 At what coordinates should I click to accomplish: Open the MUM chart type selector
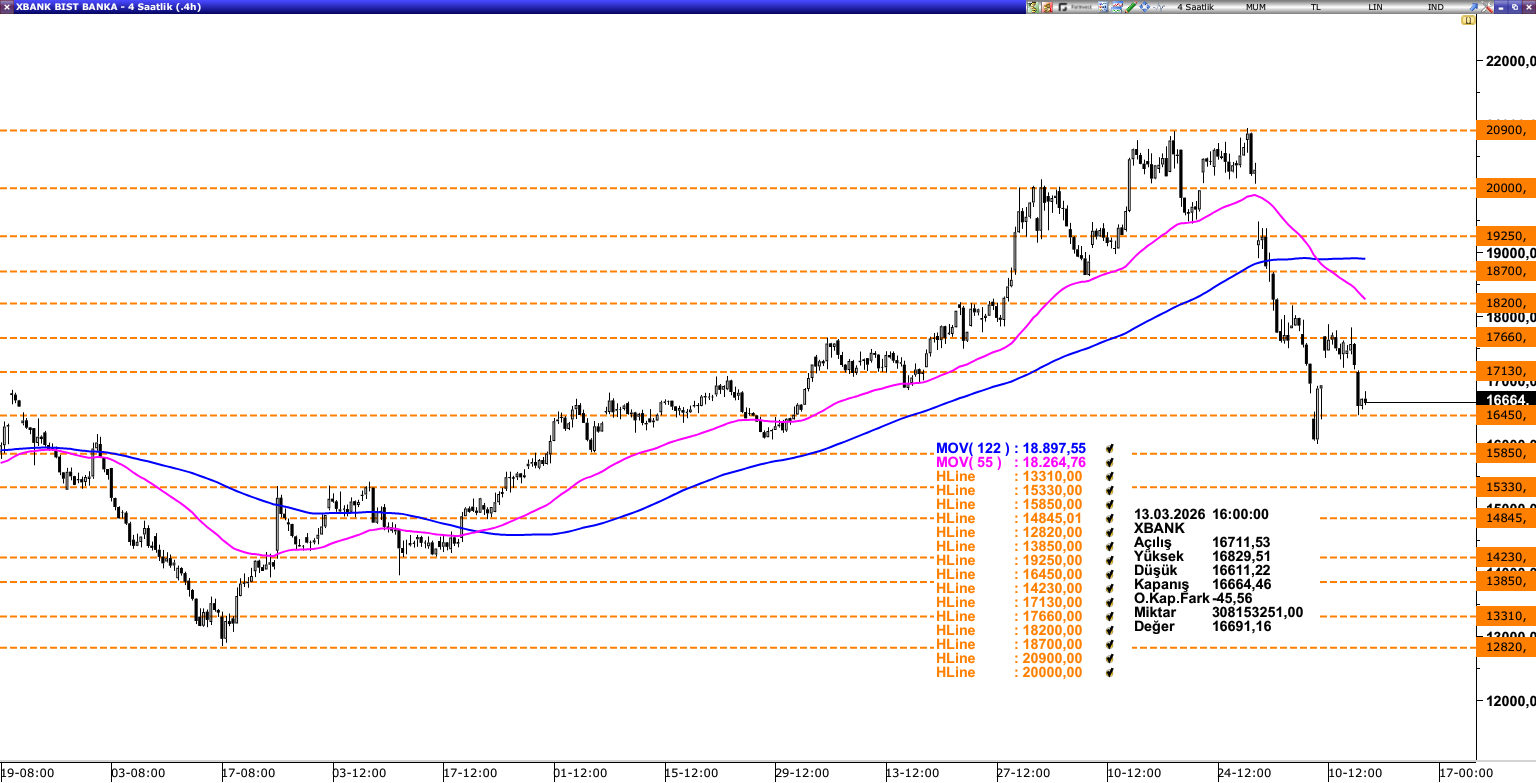(1255, 7)
